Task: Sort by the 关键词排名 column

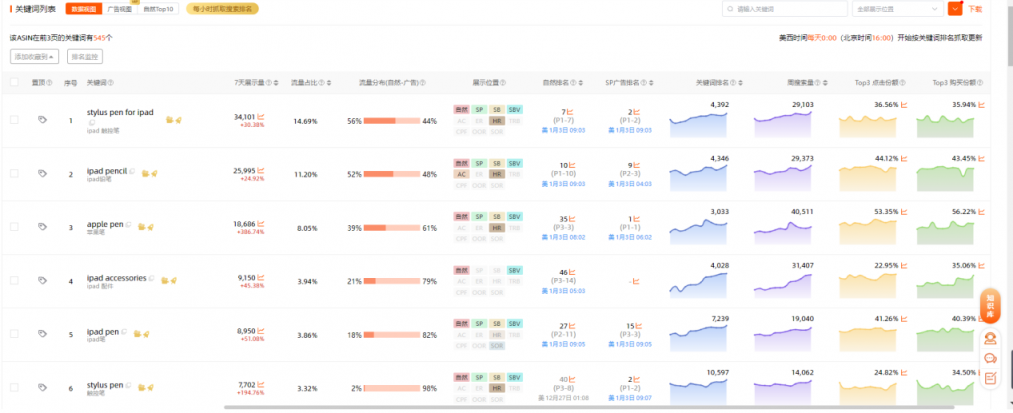Action: point(741,83)
